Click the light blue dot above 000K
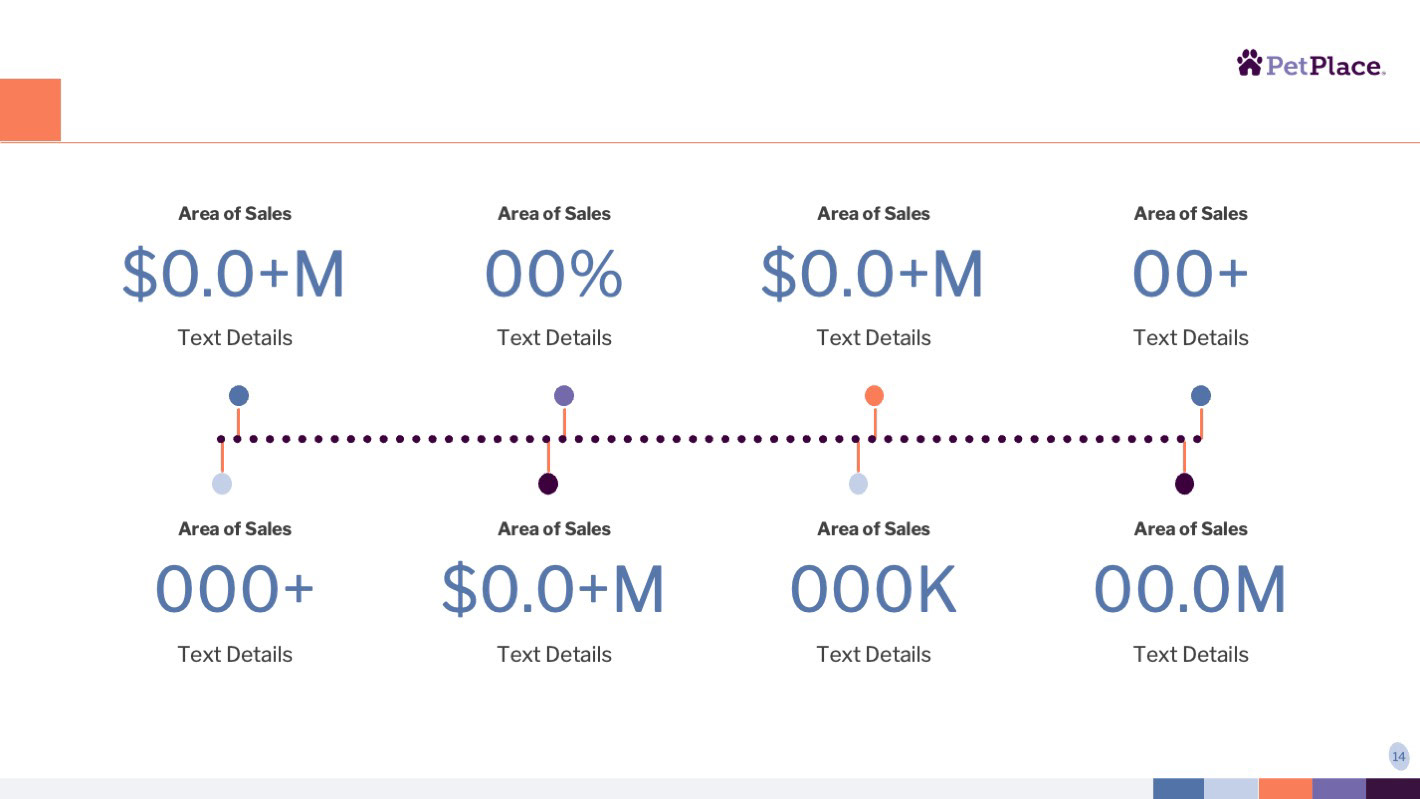Image resolution: width=1420 pixels, height=799 pixels. (858, 484)
